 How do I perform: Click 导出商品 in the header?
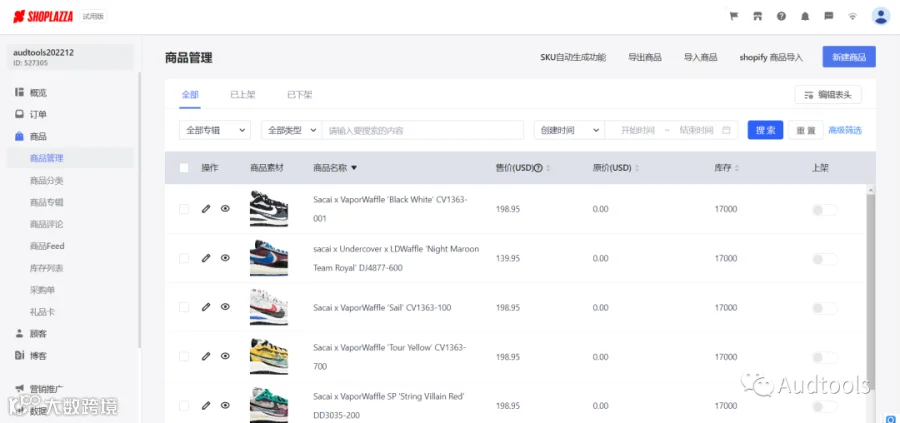click(645, 57)
